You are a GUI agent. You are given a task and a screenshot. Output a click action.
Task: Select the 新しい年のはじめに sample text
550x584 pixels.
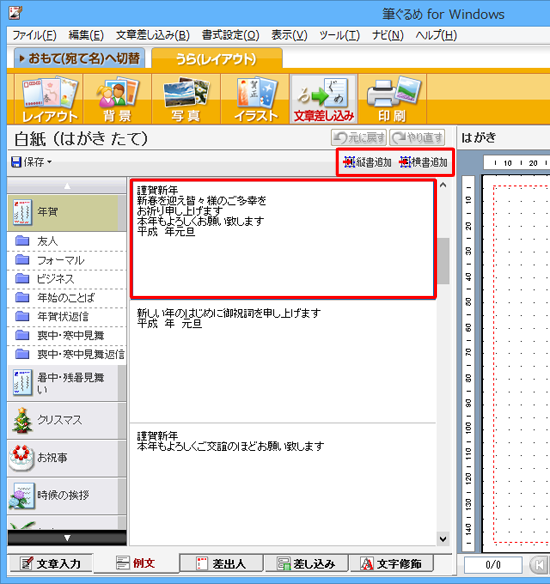(283, 361)
